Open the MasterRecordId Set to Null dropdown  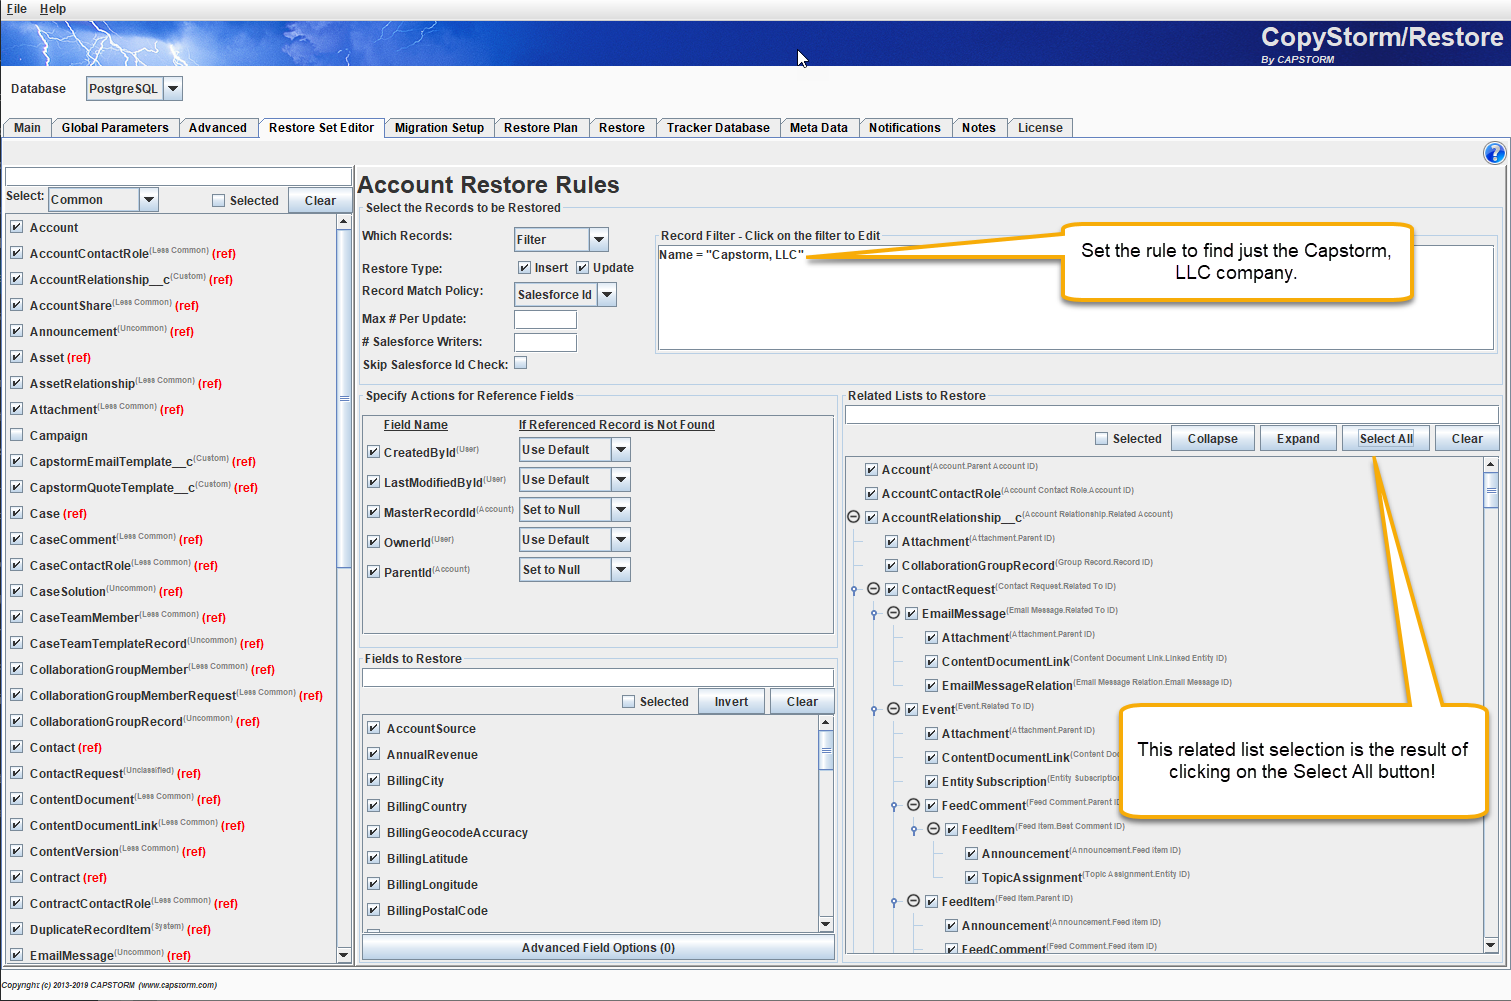point(621,510)
